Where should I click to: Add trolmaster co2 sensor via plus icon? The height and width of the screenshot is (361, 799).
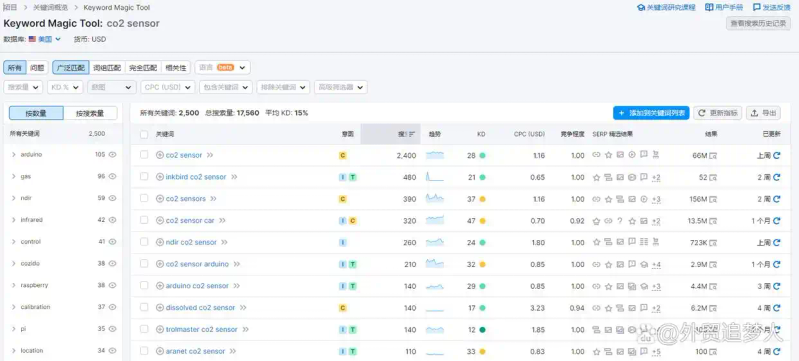[x=159, y=329]
